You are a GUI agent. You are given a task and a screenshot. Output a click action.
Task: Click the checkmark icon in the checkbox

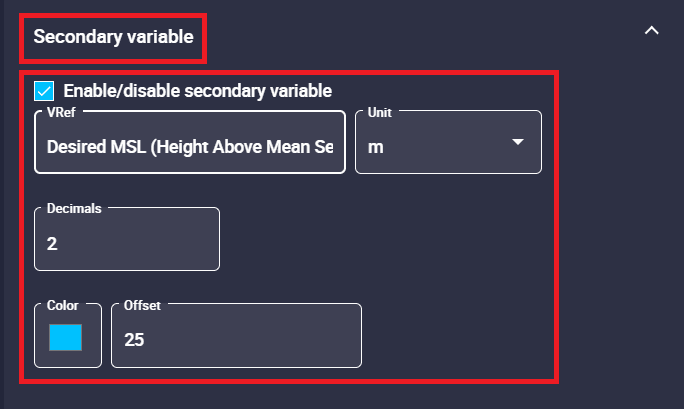(44, 91)
